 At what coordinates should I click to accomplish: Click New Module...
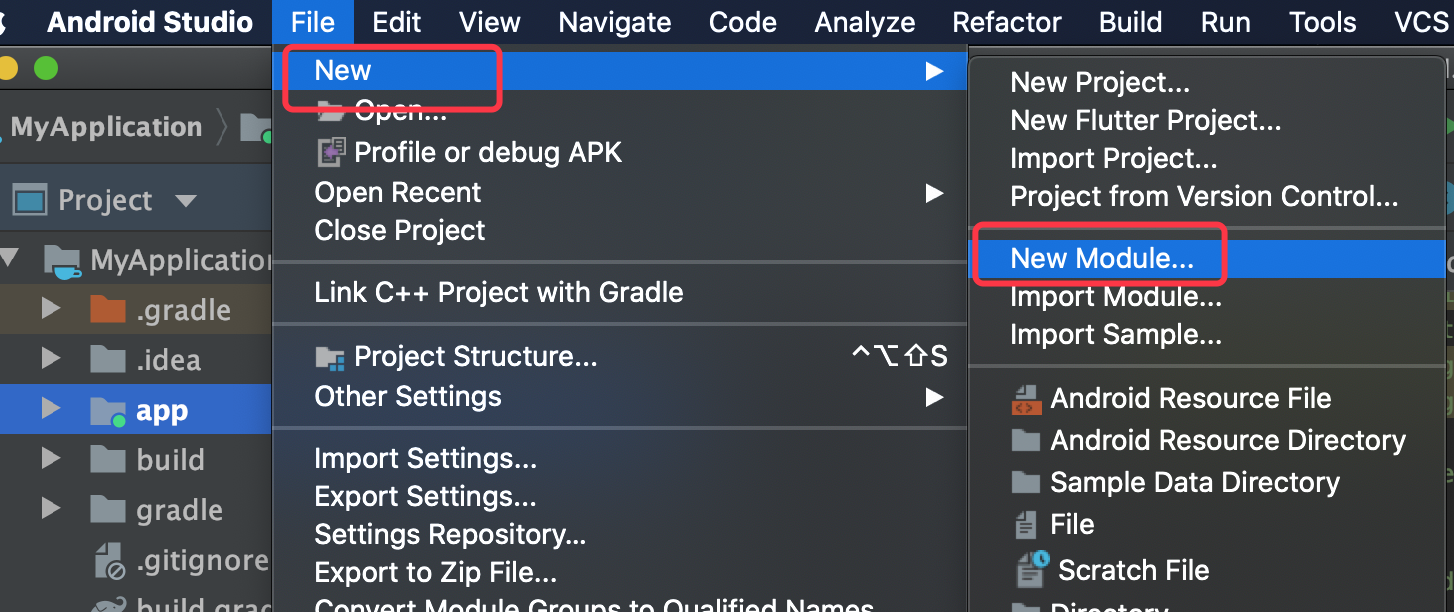(1098, 258)
